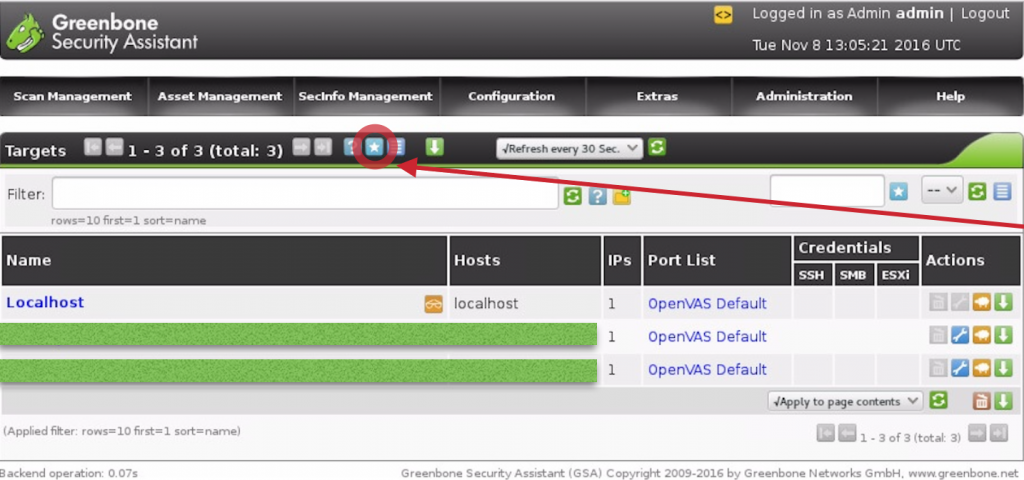Switch filter using green icon beside the -- dropdown

(x=977, y=191)
